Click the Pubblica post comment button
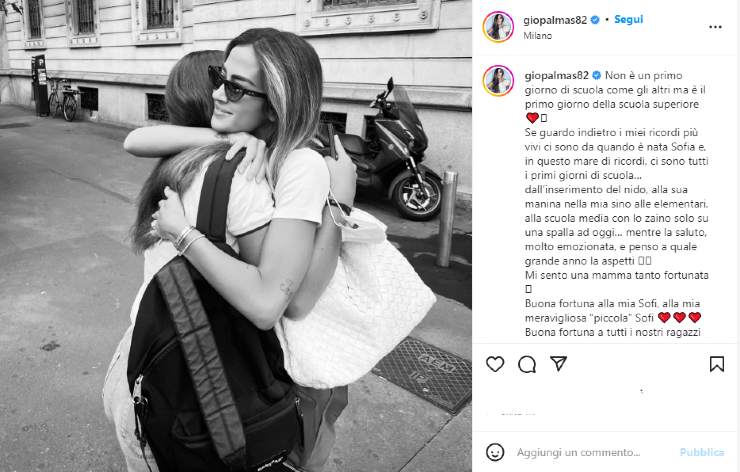This screenshot has width=740, height=472. pos(701,452)
